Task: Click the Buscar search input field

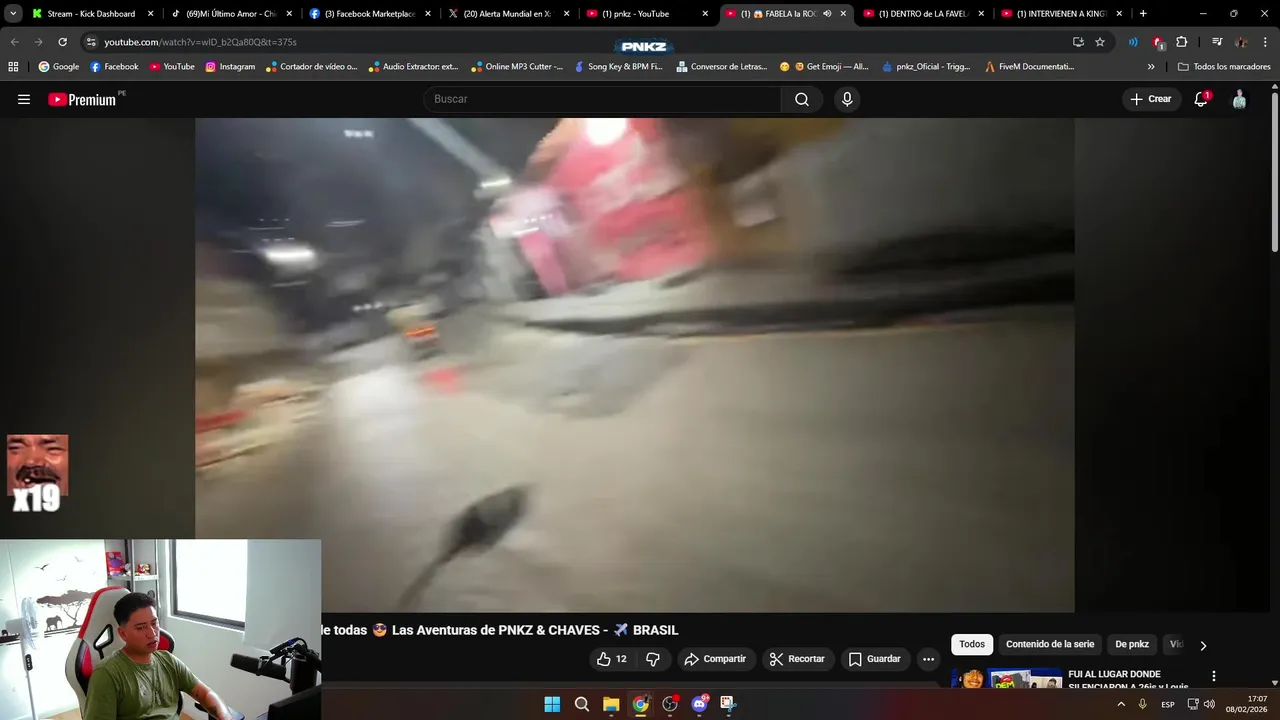Action: point(602,99)
